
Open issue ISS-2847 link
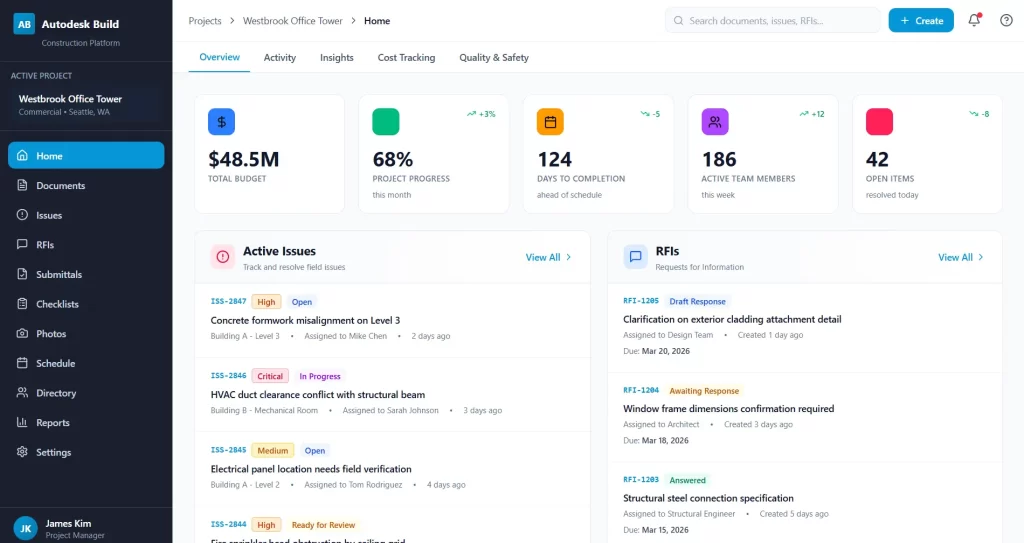tap(229, 302)
